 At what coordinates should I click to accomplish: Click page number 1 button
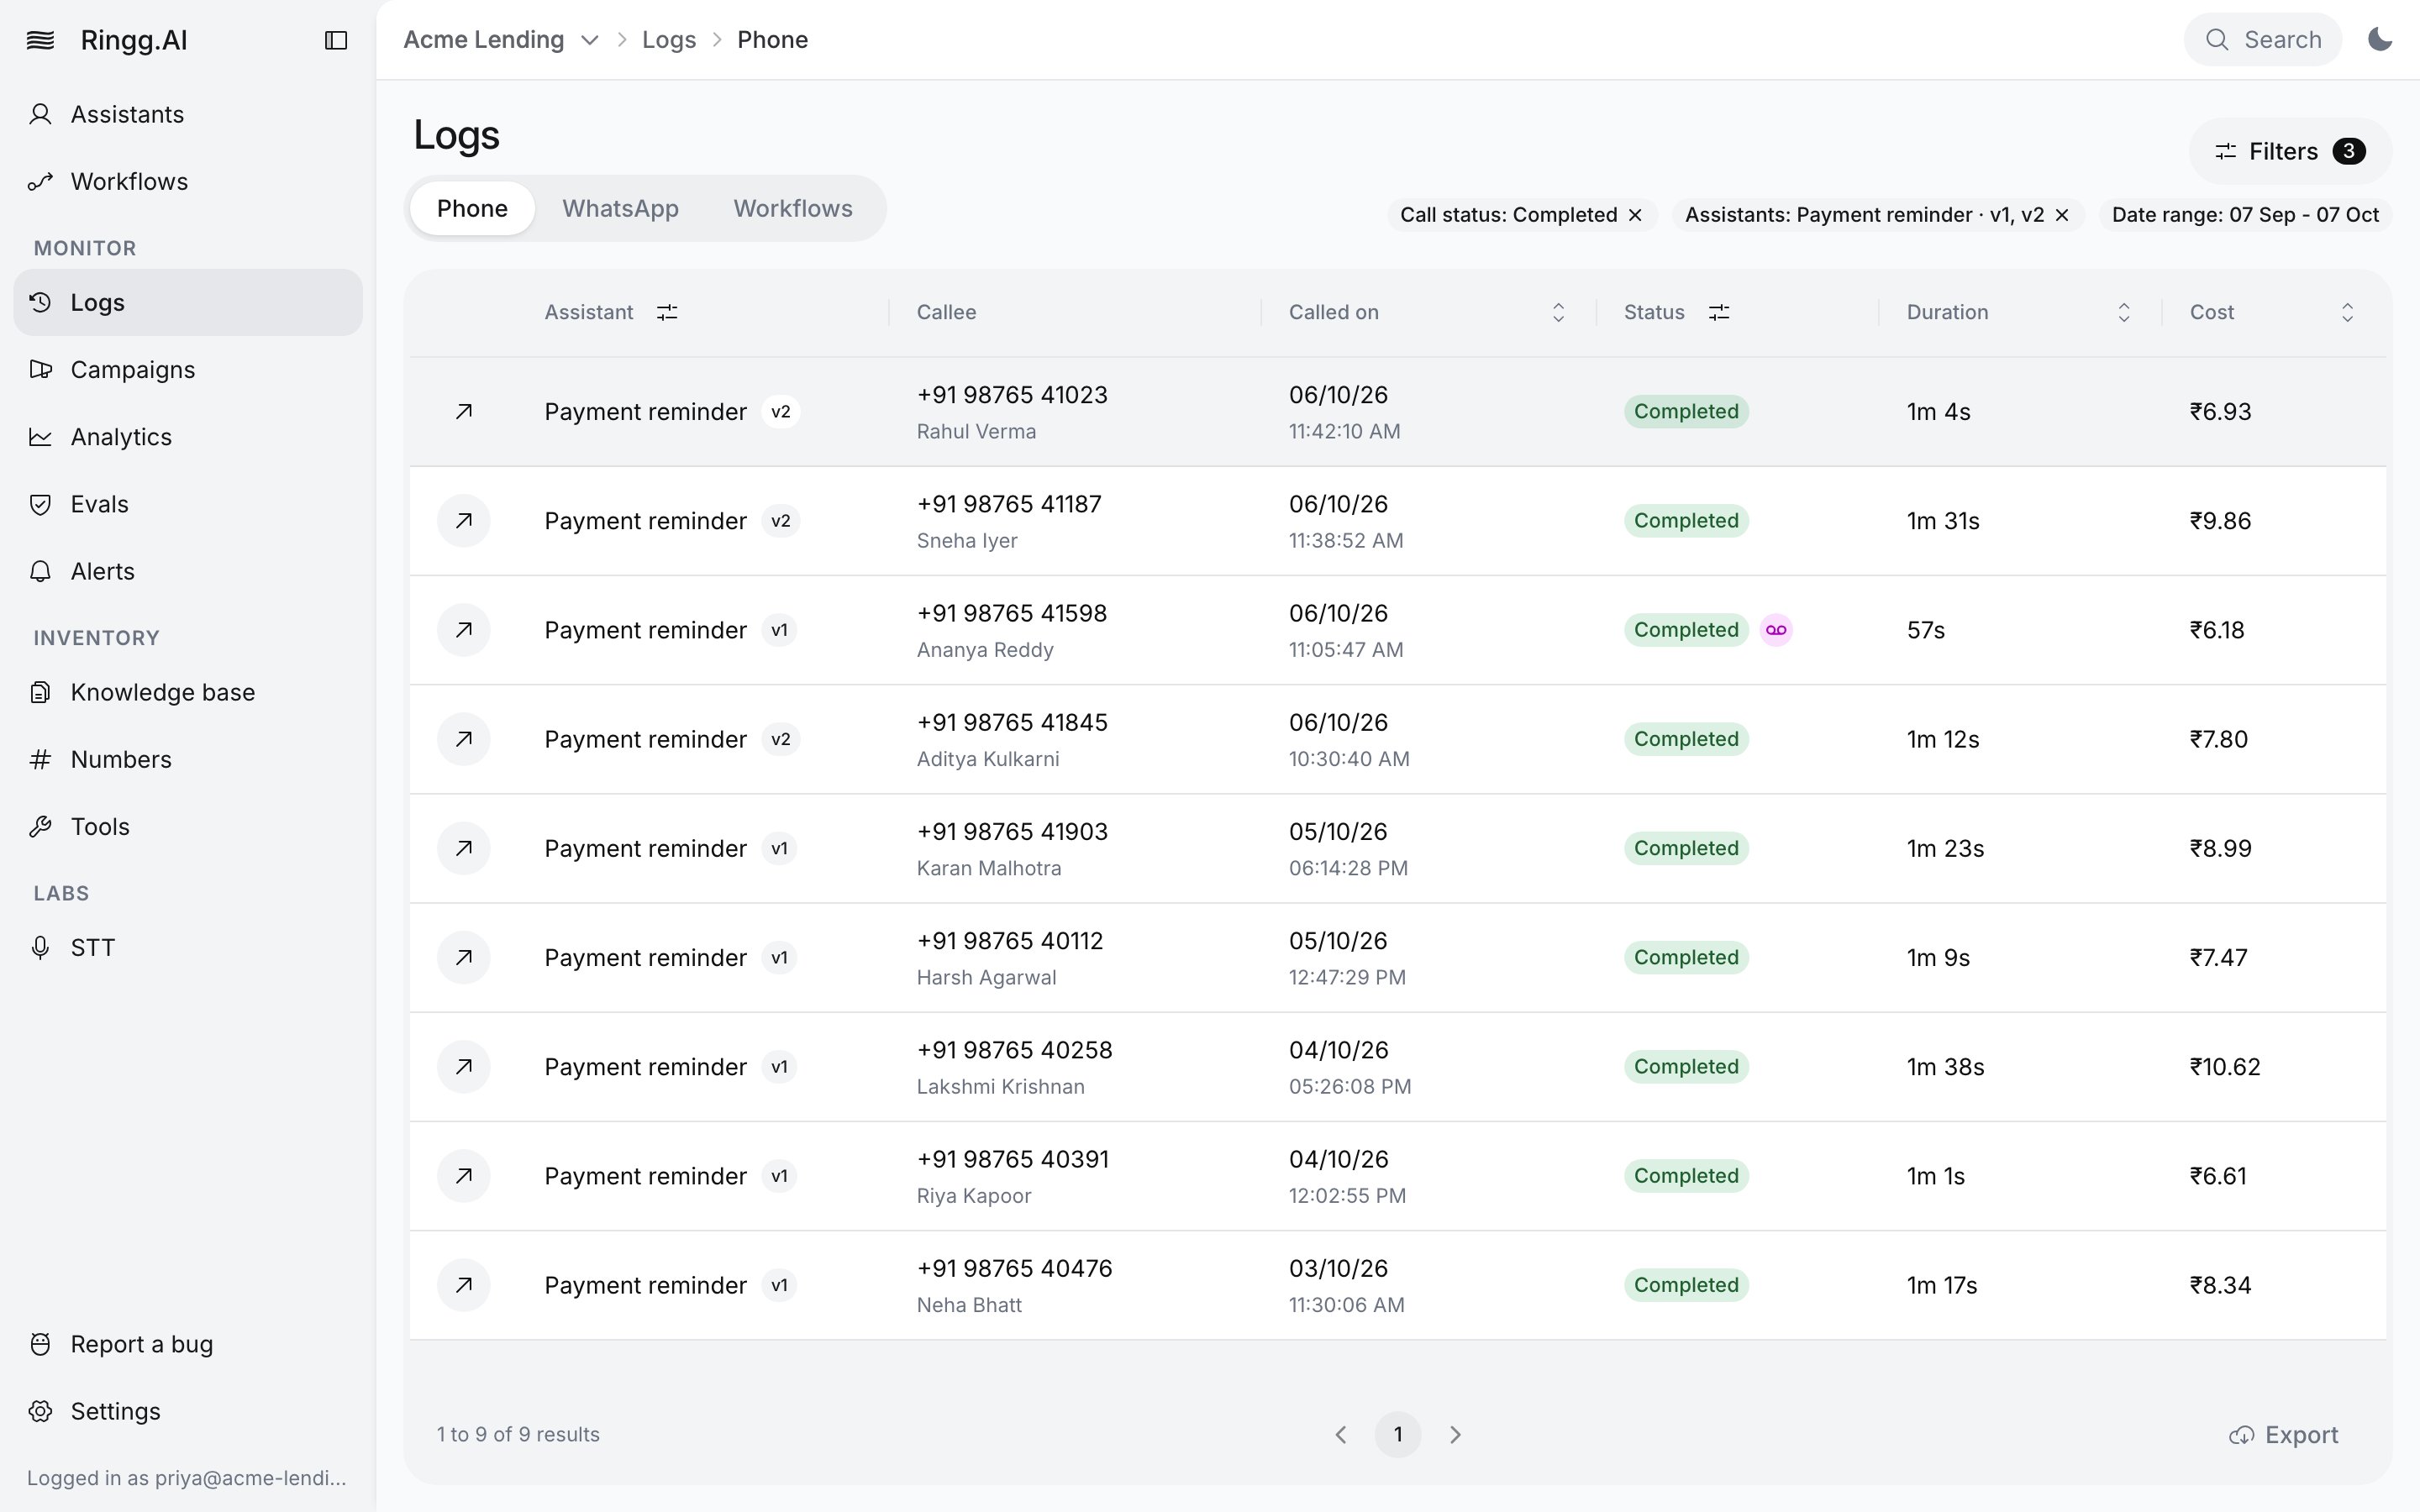1398,1434
